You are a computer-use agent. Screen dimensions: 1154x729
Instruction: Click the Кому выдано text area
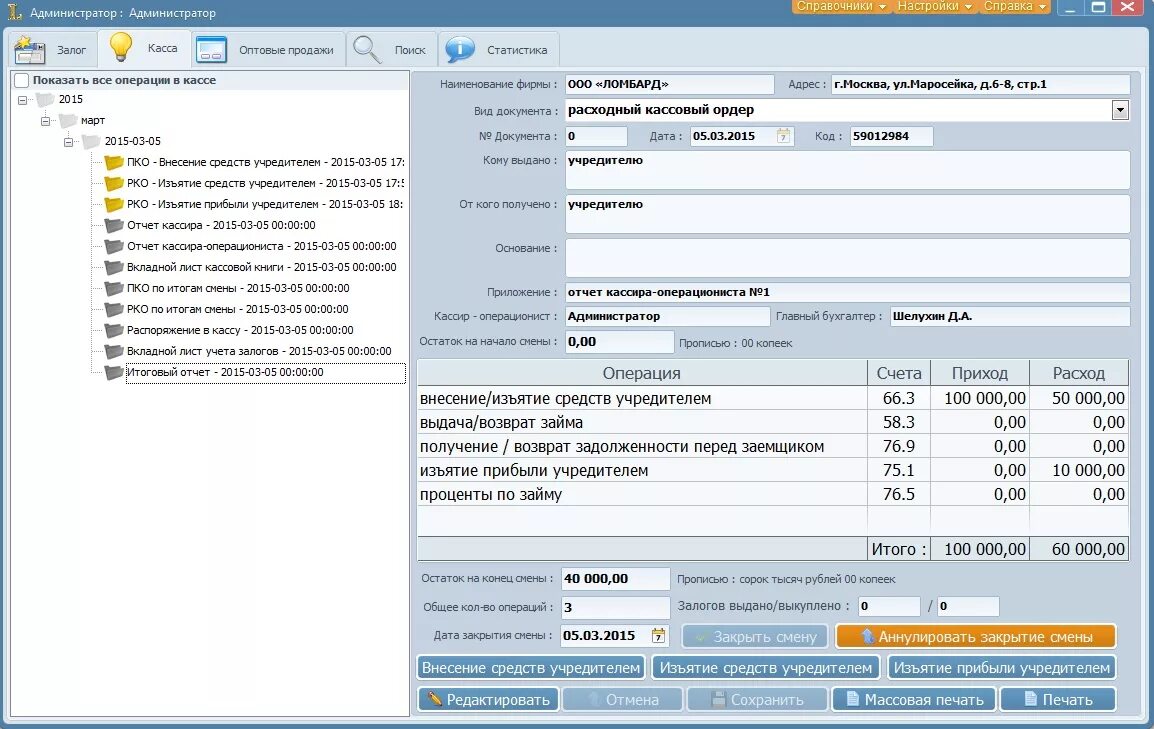pos(847,170)
